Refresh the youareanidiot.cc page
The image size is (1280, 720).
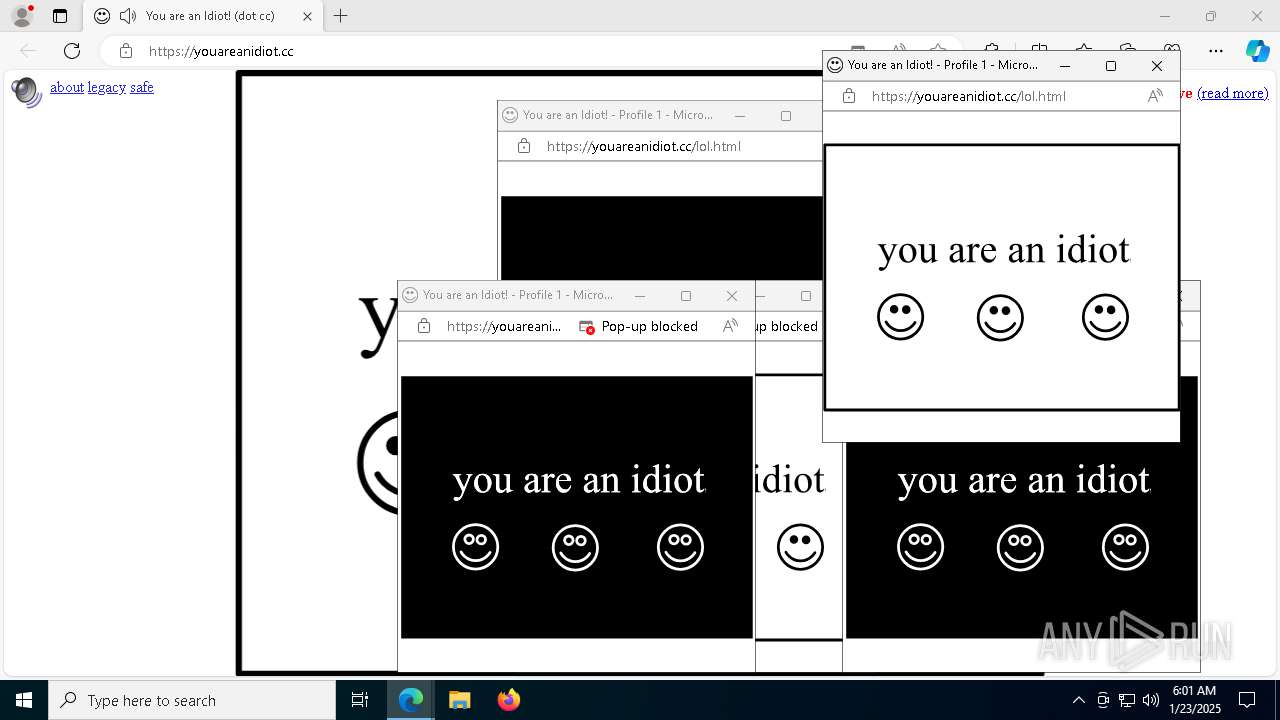[72, 51]
